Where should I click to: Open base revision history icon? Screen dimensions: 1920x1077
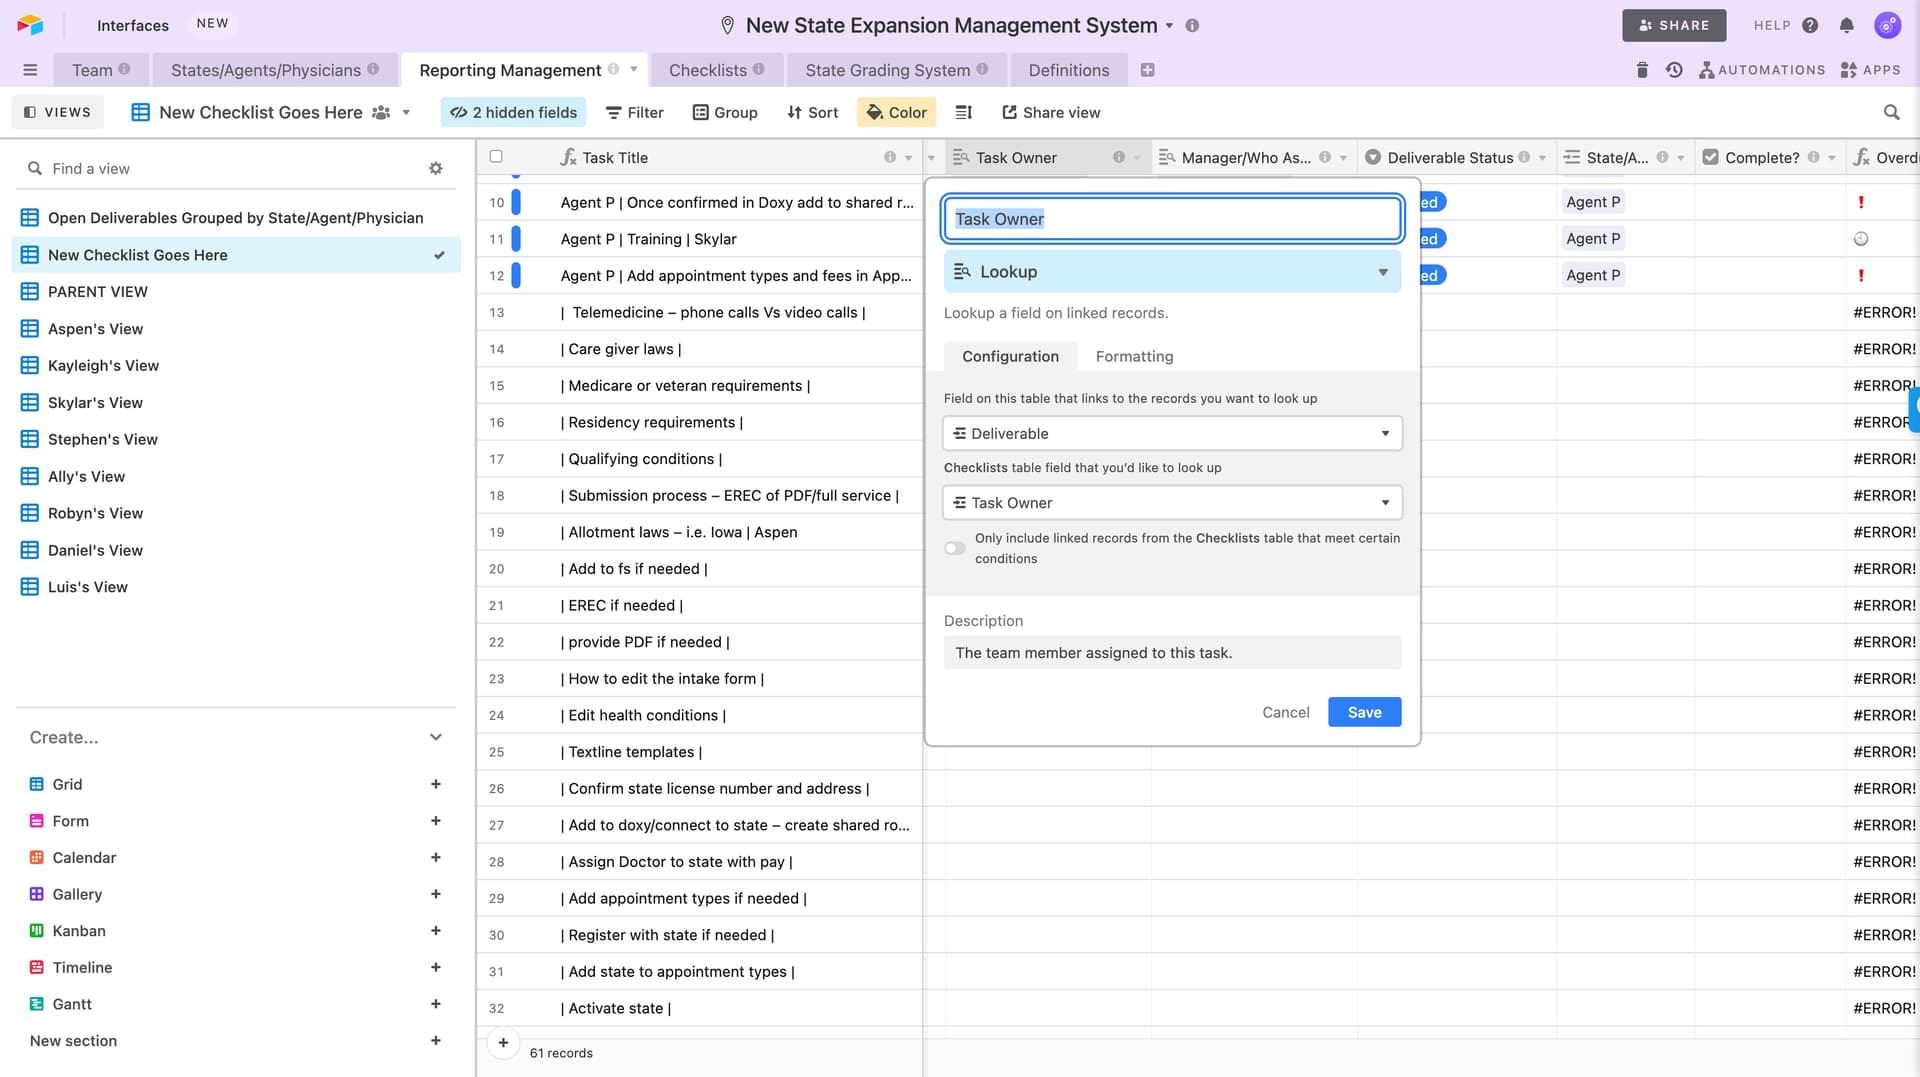pos(1674,70)
